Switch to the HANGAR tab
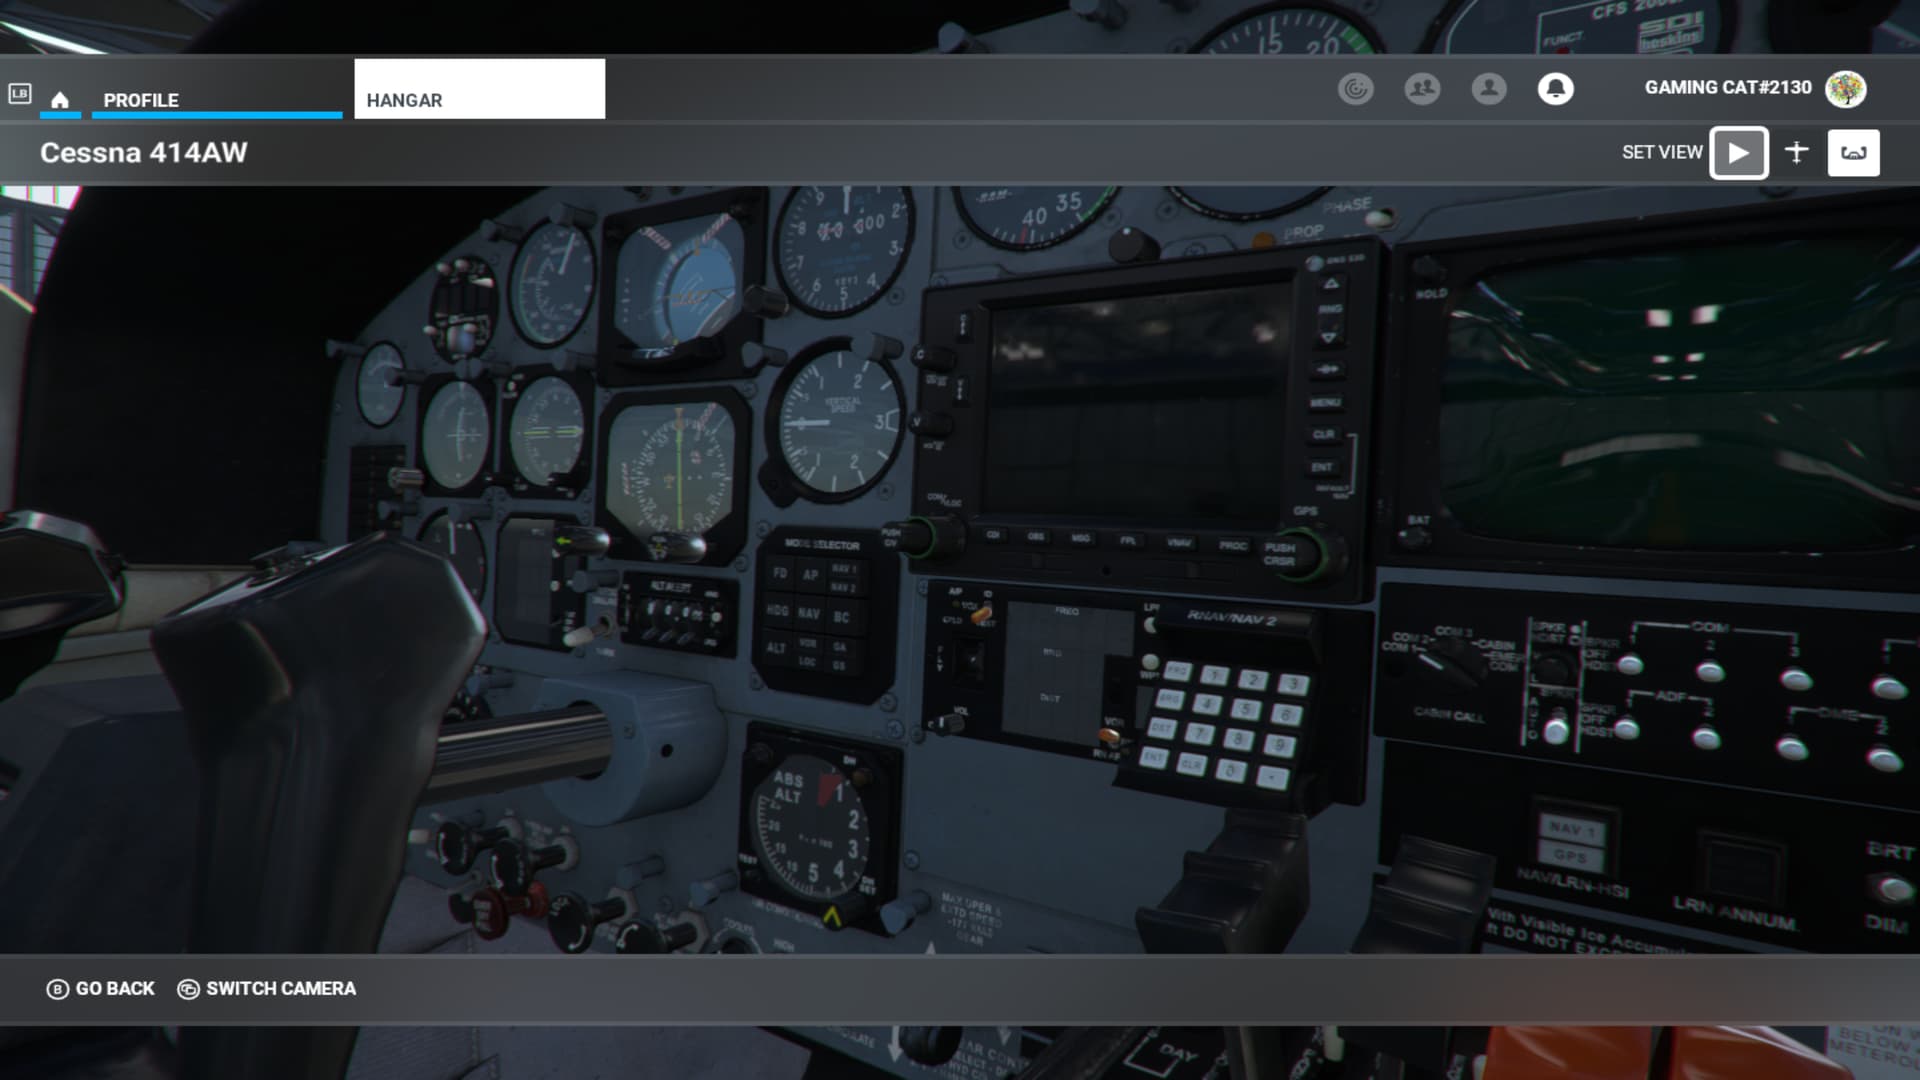The width and height of the screenshot is (1920, 1080). (x=404, y=100)
